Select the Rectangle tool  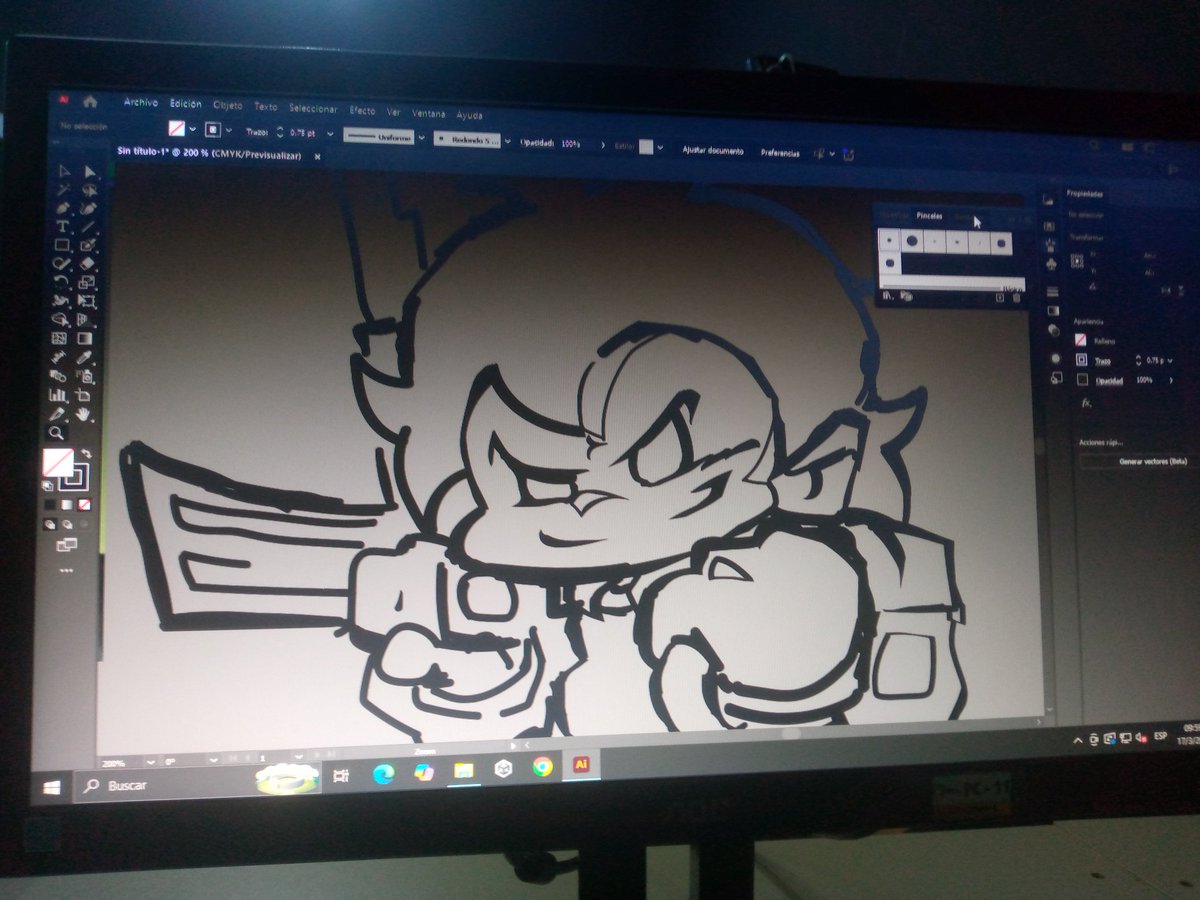(x=62, y=244)
